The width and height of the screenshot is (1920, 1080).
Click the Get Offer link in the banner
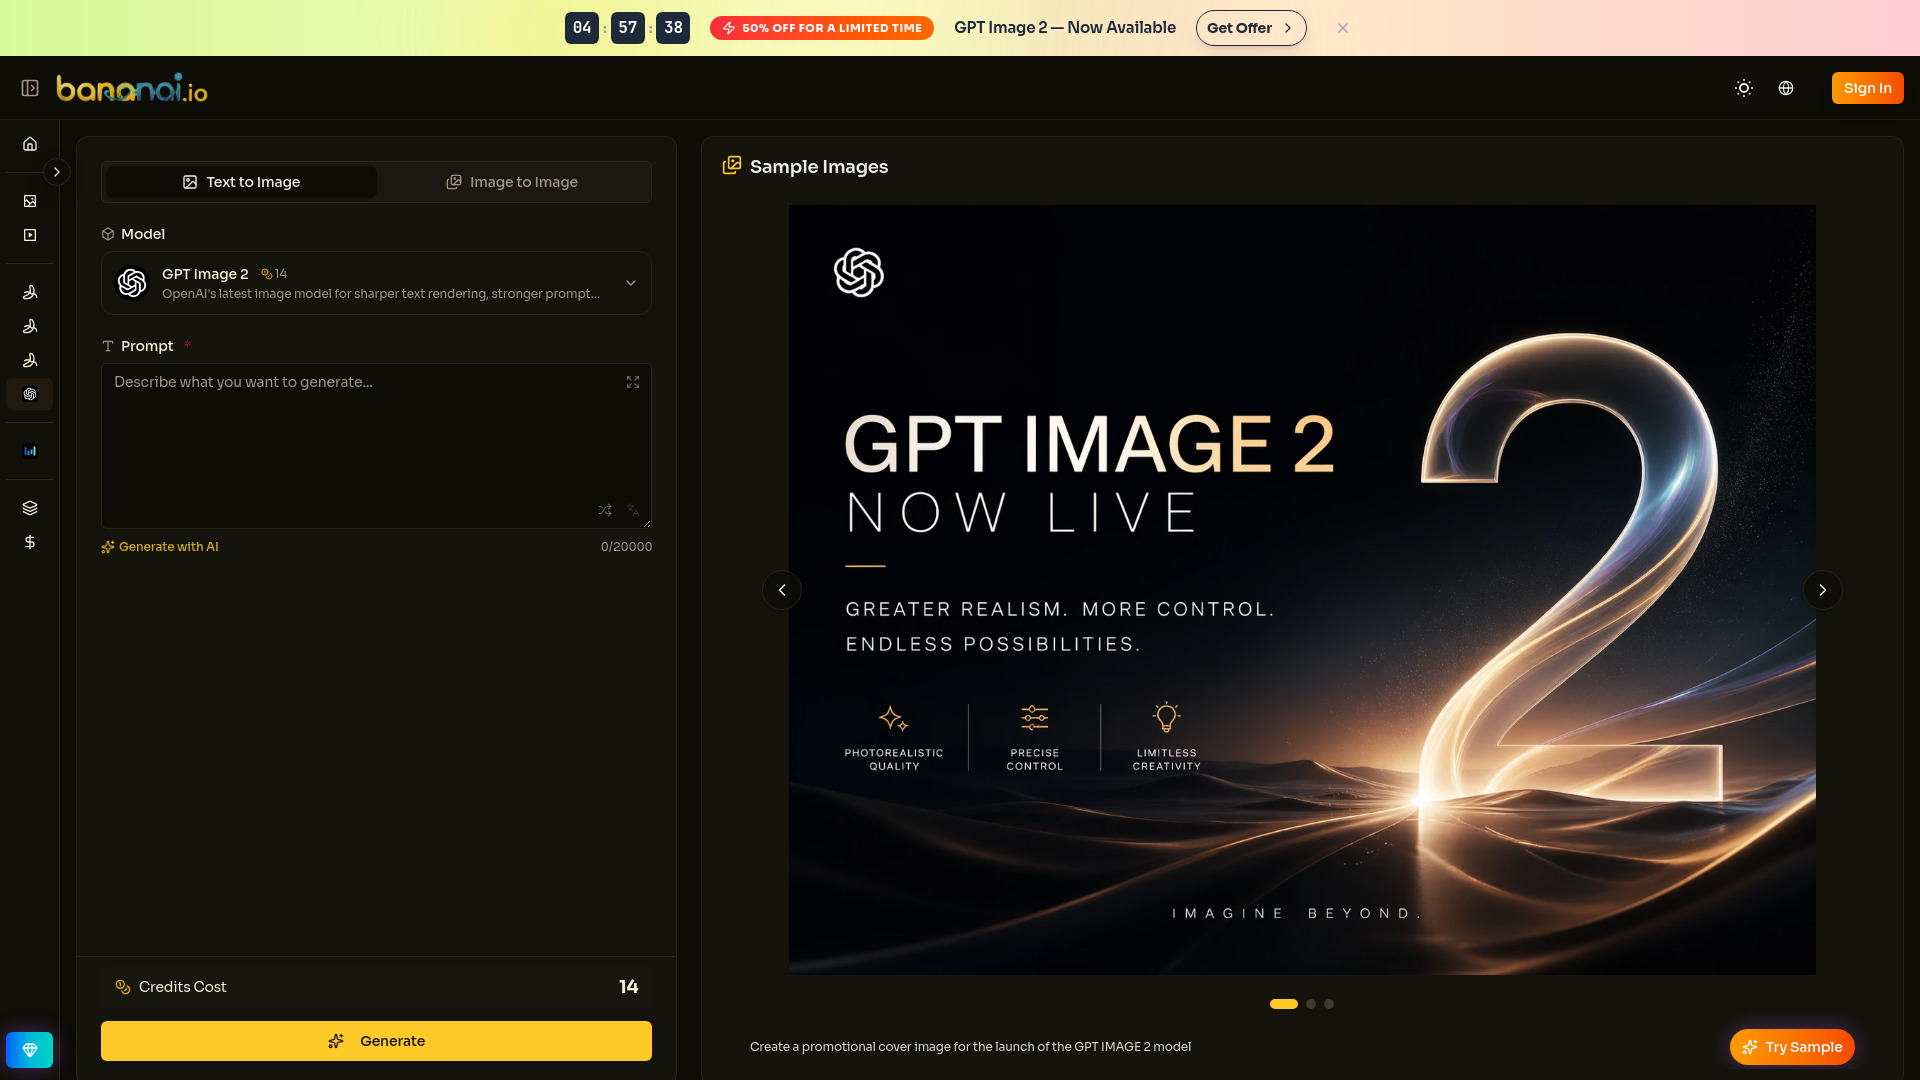tap(1251, 28)
